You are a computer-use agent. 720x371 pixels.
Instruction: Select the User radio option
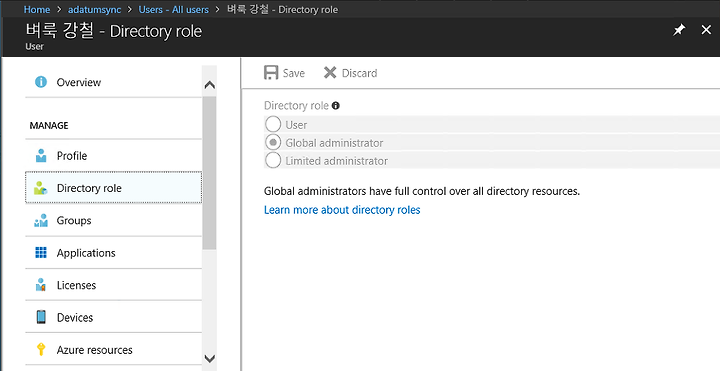pos(273,124)
